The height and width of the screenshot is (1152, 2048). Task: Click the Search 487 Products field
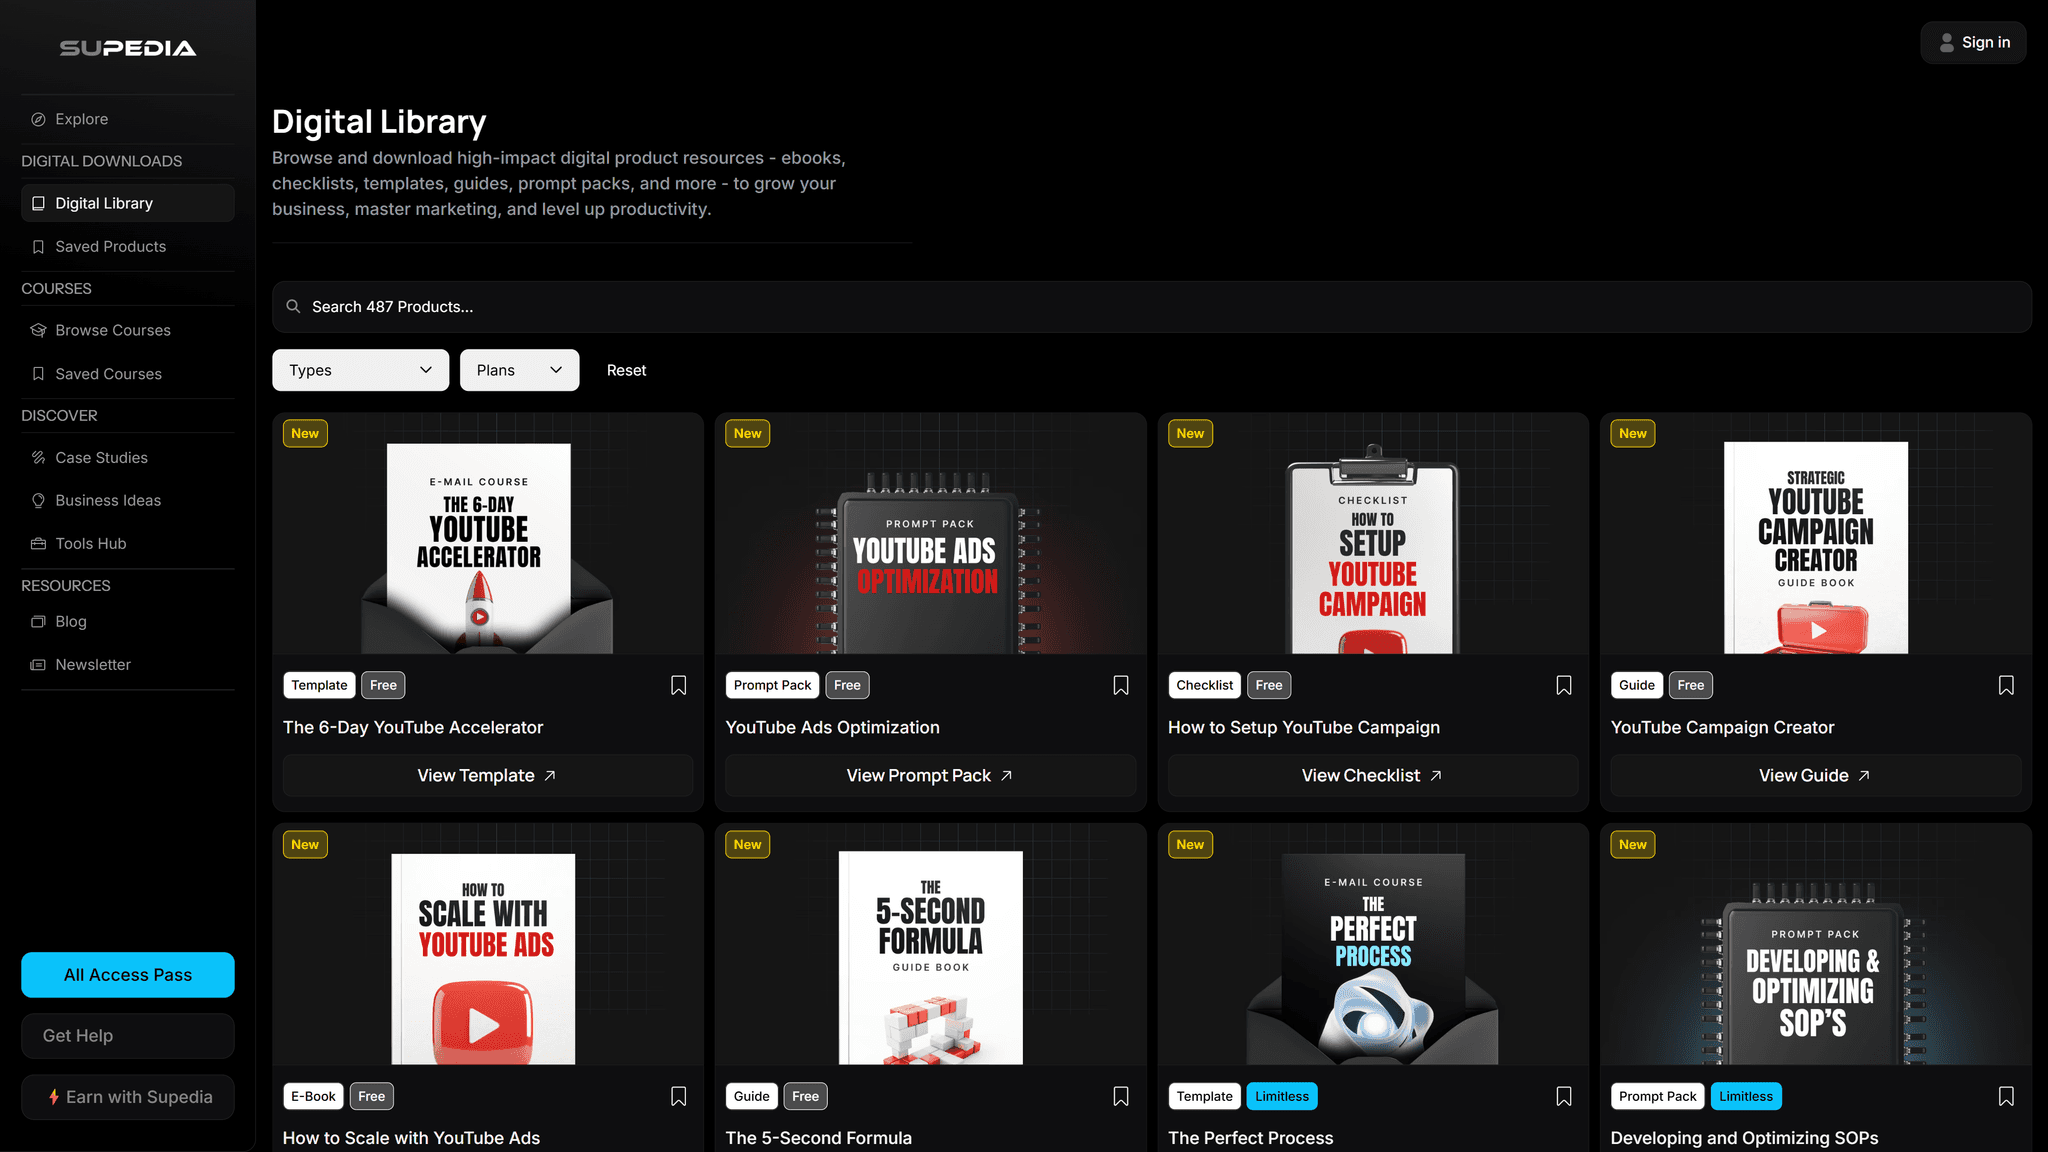point(700,306)
